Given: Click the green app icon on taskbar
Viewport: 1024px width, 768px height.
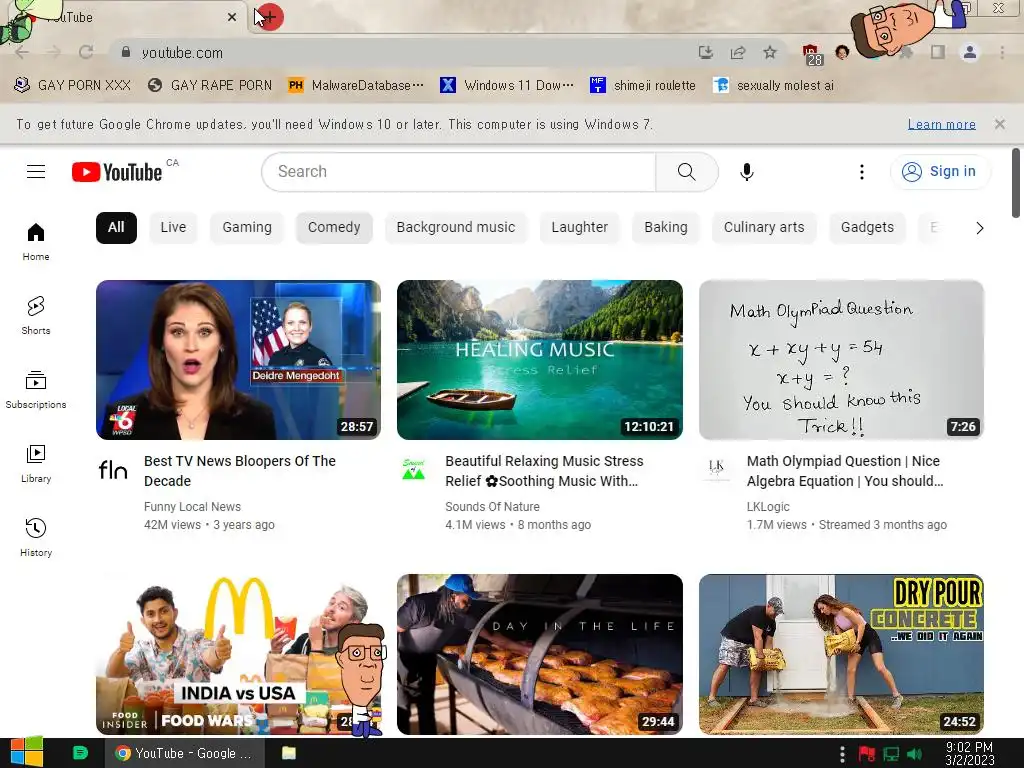Looking at the screenshot, I should [80, 753].
